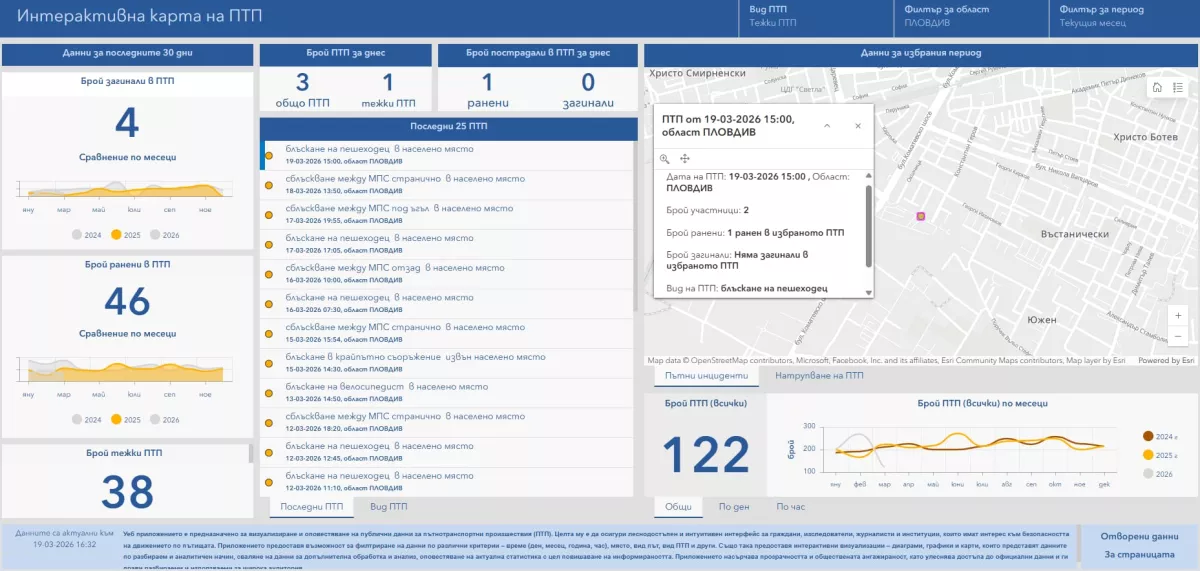1200x571 pixels.
Task: Click the popup's vertical scrollbar
Action: point(868,225)
